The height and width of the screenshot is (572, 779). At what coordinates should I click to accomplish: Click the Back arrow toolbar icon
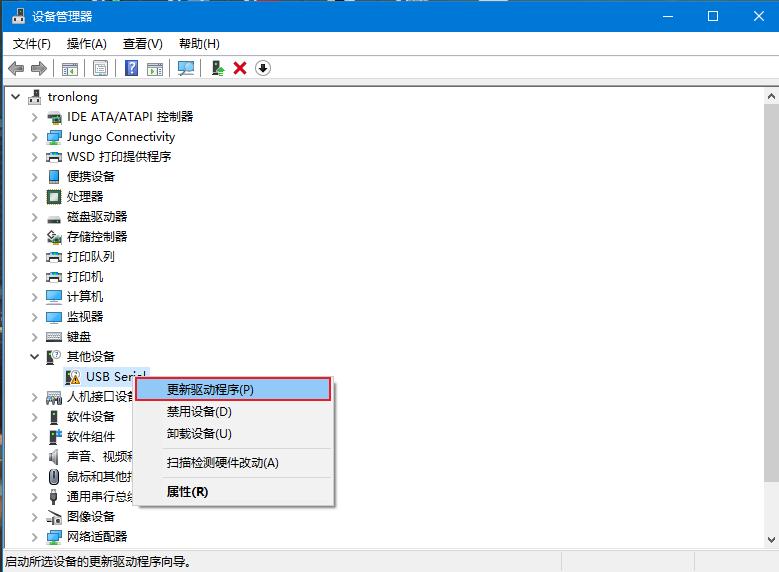point(16,68)
